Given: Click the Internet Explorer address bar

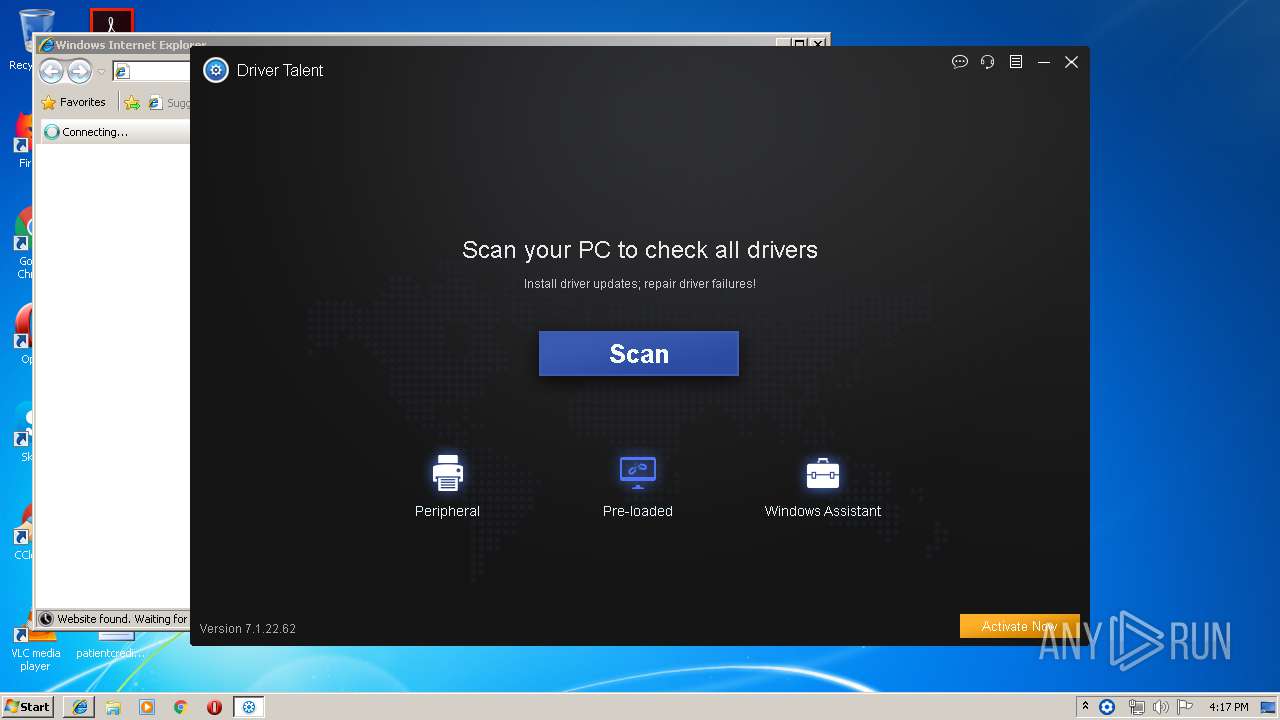Looking at the screenshot, I should click(x=152, y=71).
